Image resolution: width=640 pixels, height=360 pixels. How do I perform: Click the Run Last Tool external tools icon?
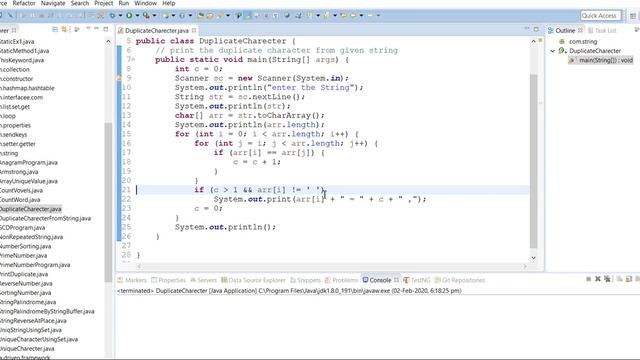coord(146,16)
